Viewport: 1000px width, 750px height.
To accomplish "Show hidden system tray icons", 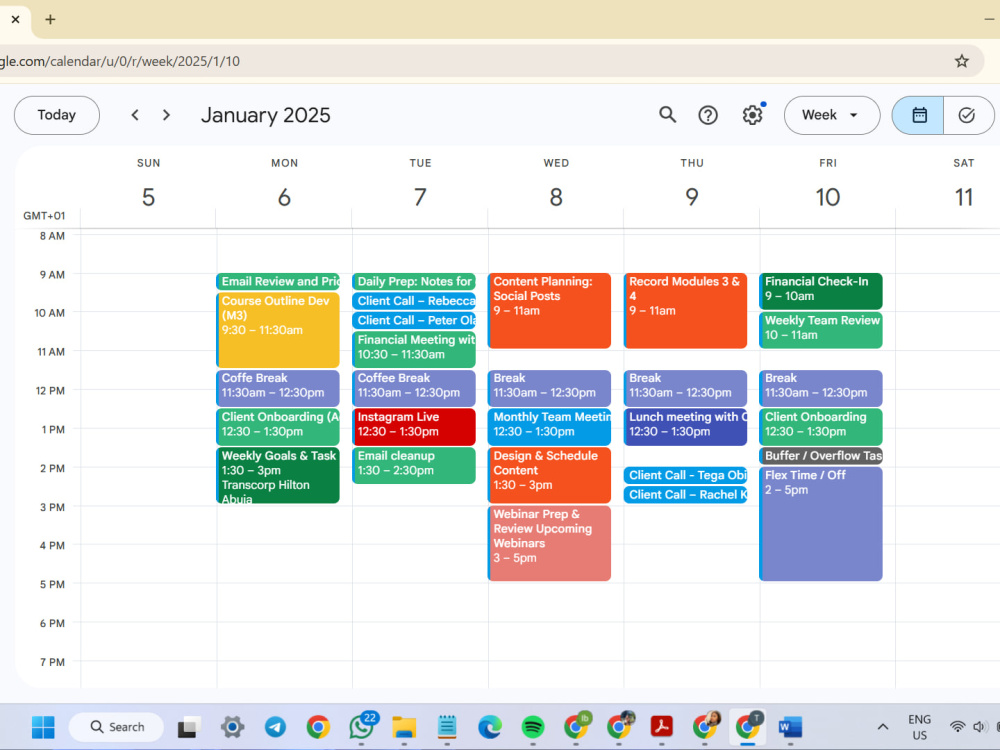I will [883, 726].
